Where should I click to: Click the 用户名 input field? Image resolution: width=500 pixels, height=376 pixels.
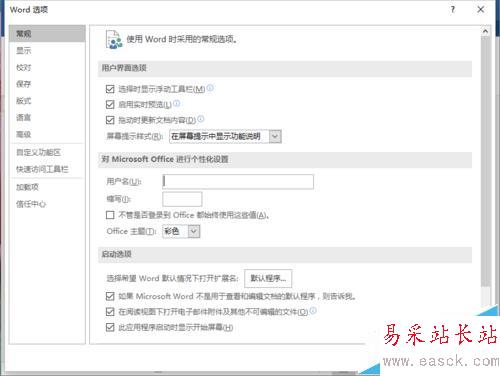(x=238, y=182)
